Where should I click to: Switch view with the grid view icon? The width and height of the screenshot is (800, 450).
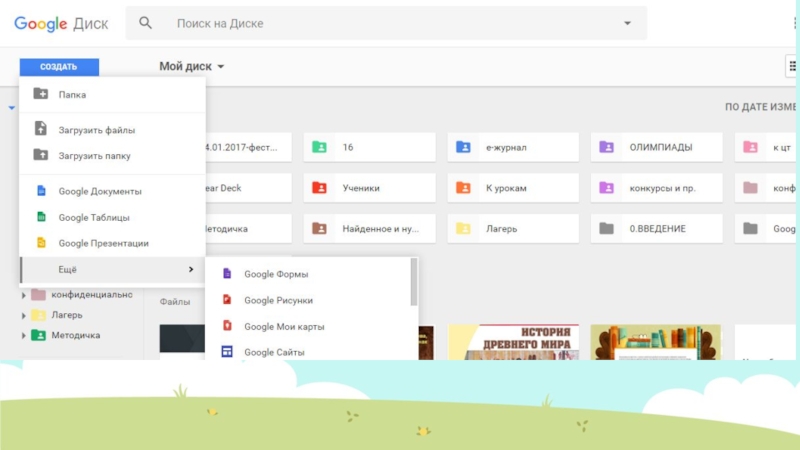(x=792, y=66)
